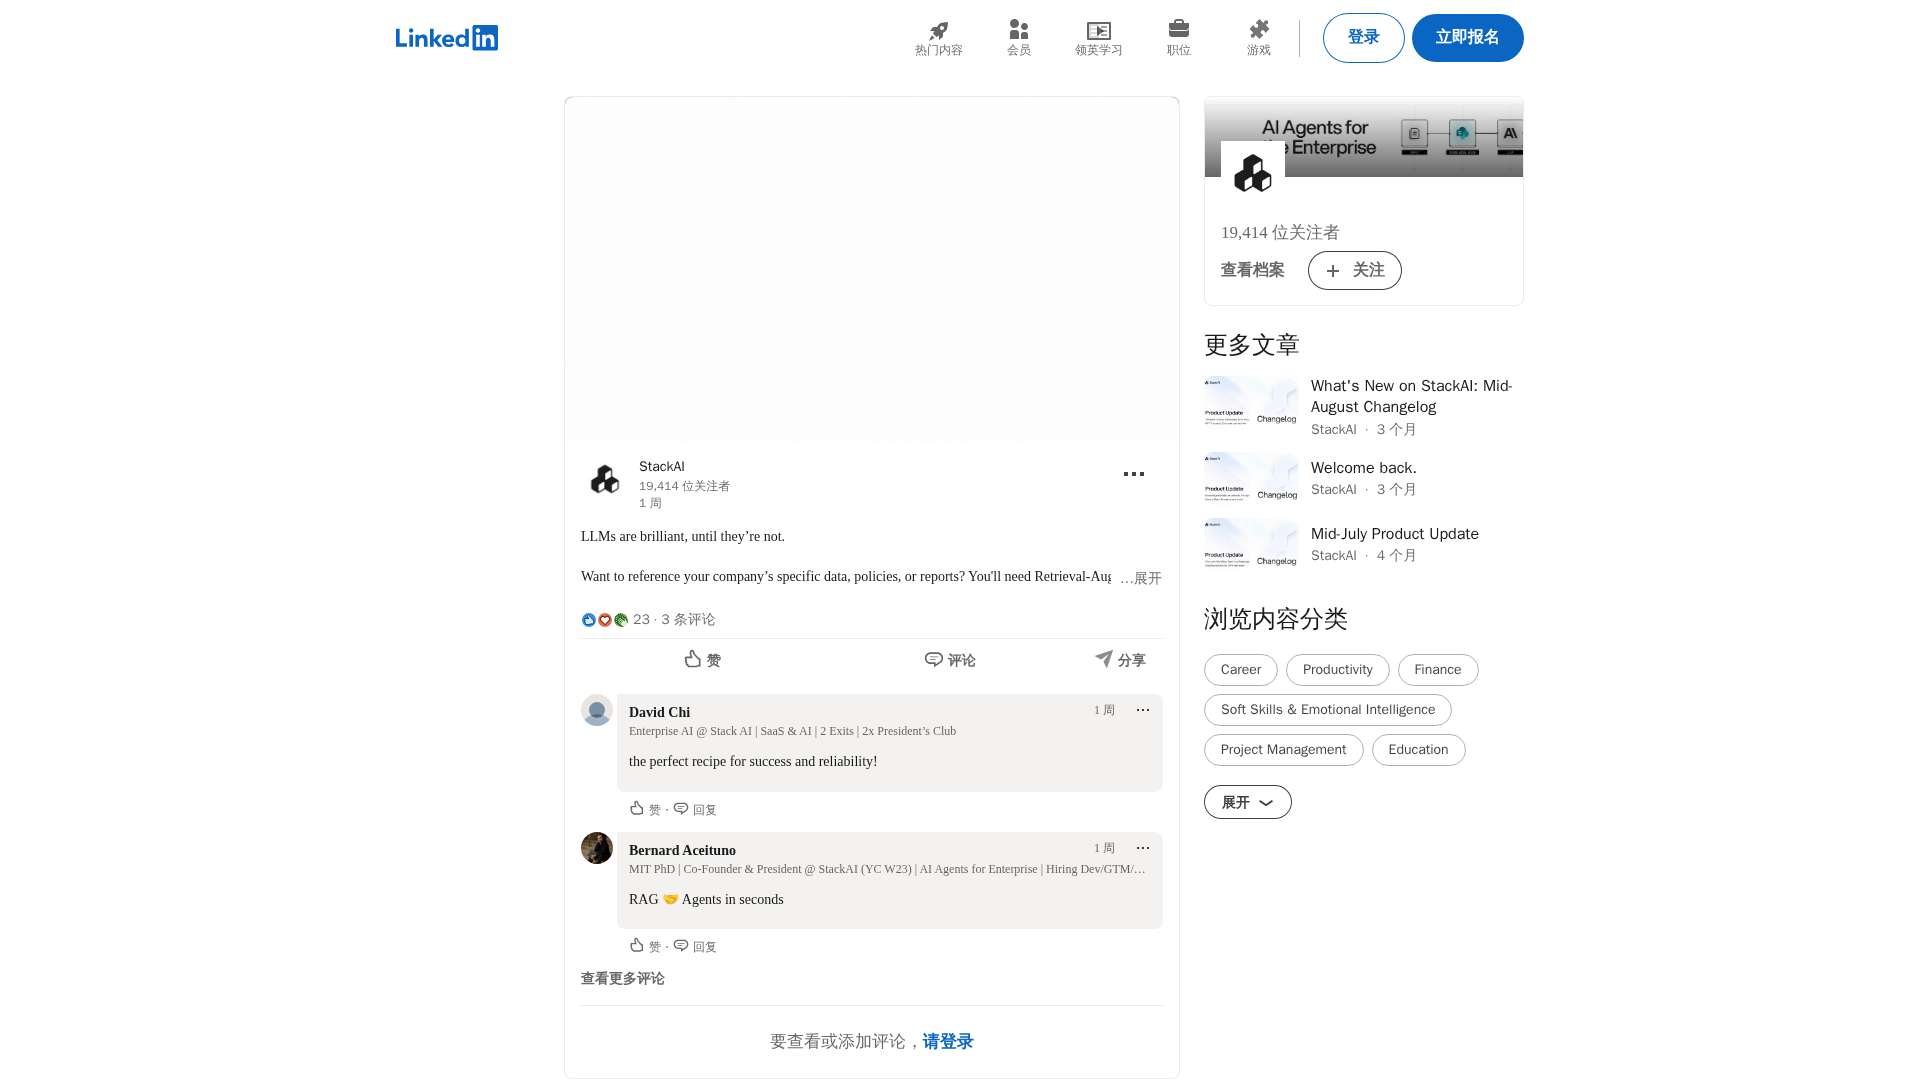Viewport: 1920px width, 1080px height.
Task: Open Mid-July Product Update article thumbnail
Action: pyautogui.click(x=1251, y=543)
